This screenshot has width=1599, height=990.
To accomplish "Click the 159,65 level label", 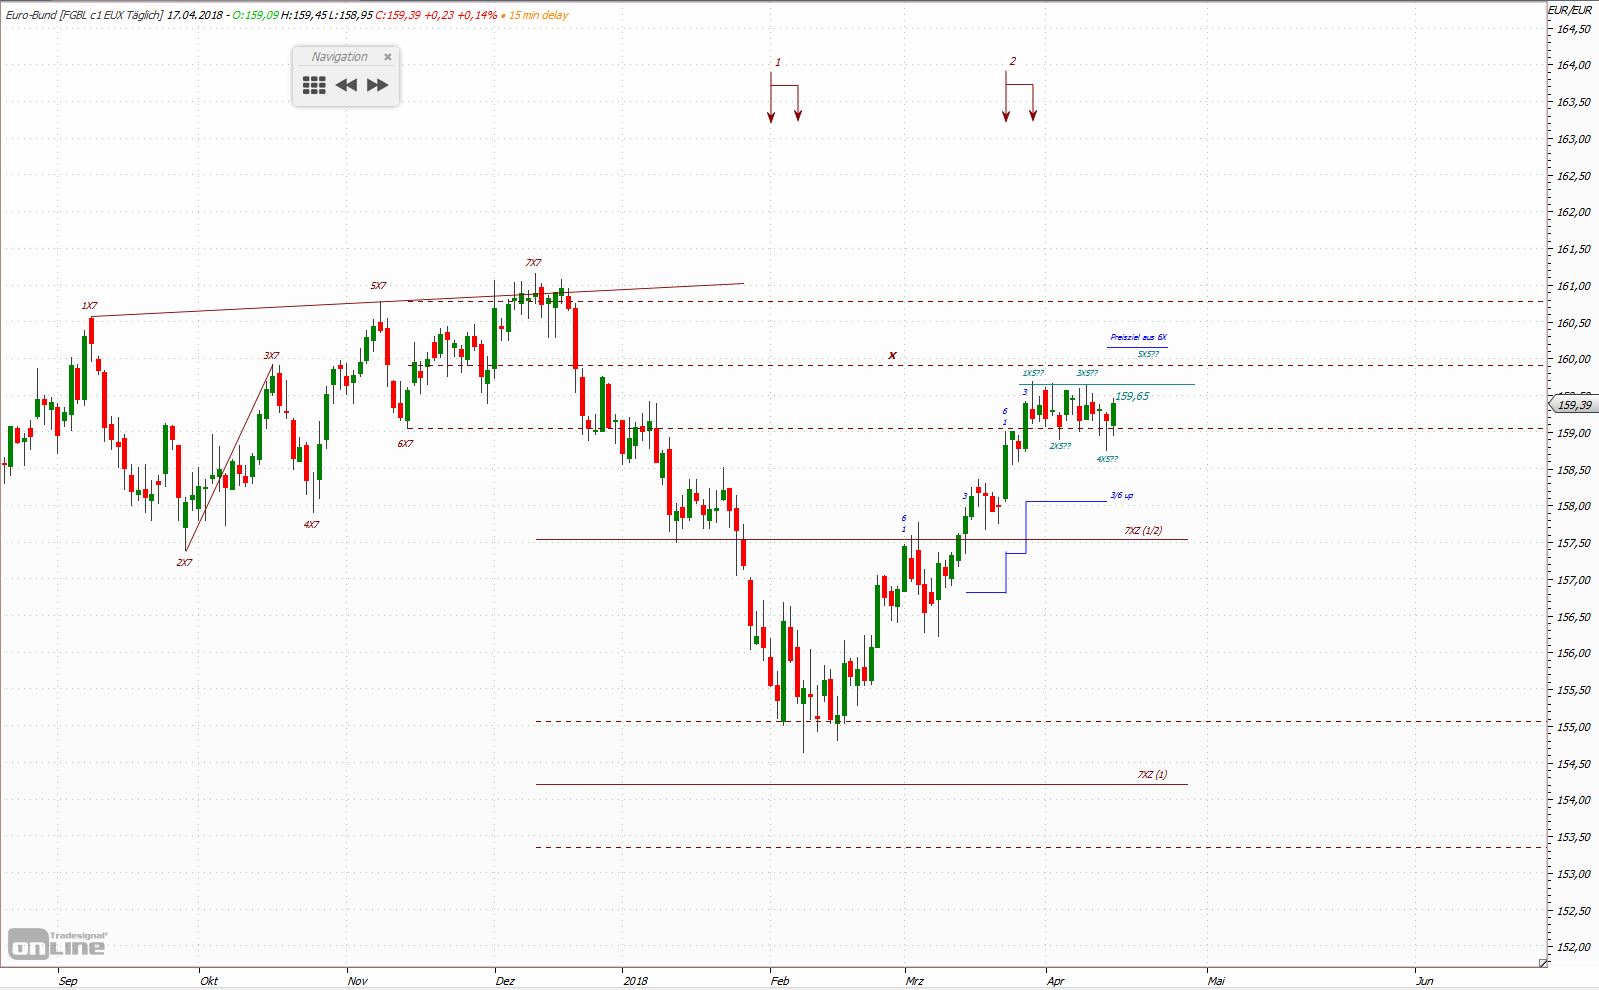I will click(1132, 397).
